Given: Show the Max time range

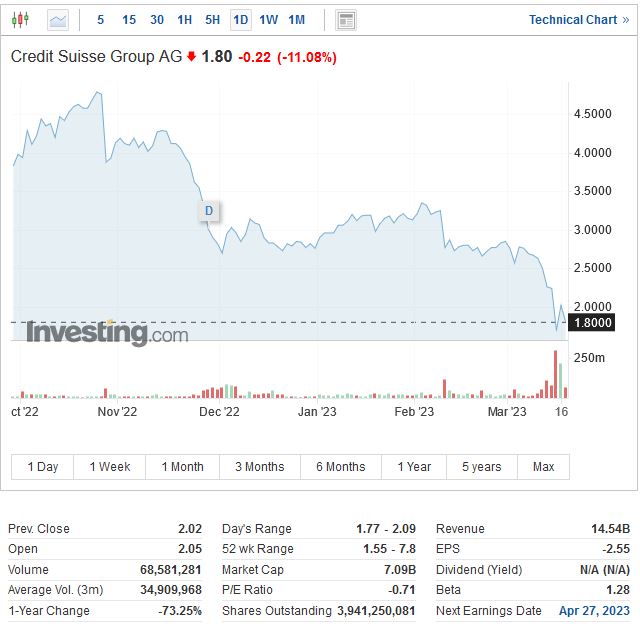Looking at the screenshot, I should click(x=543, y=467).
